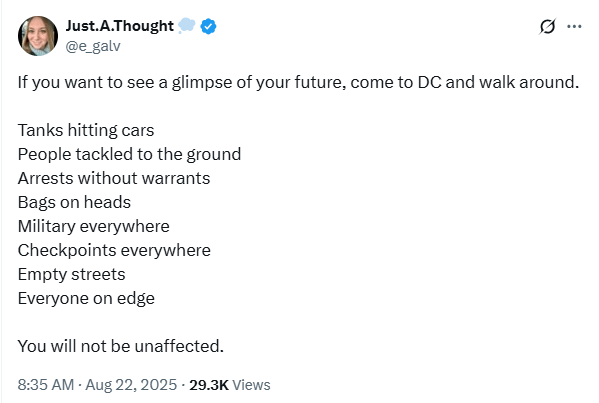Click the 'glimpse of your future' opening line
The height and width of the screenshot is (403, 599).
coord(298,83)
